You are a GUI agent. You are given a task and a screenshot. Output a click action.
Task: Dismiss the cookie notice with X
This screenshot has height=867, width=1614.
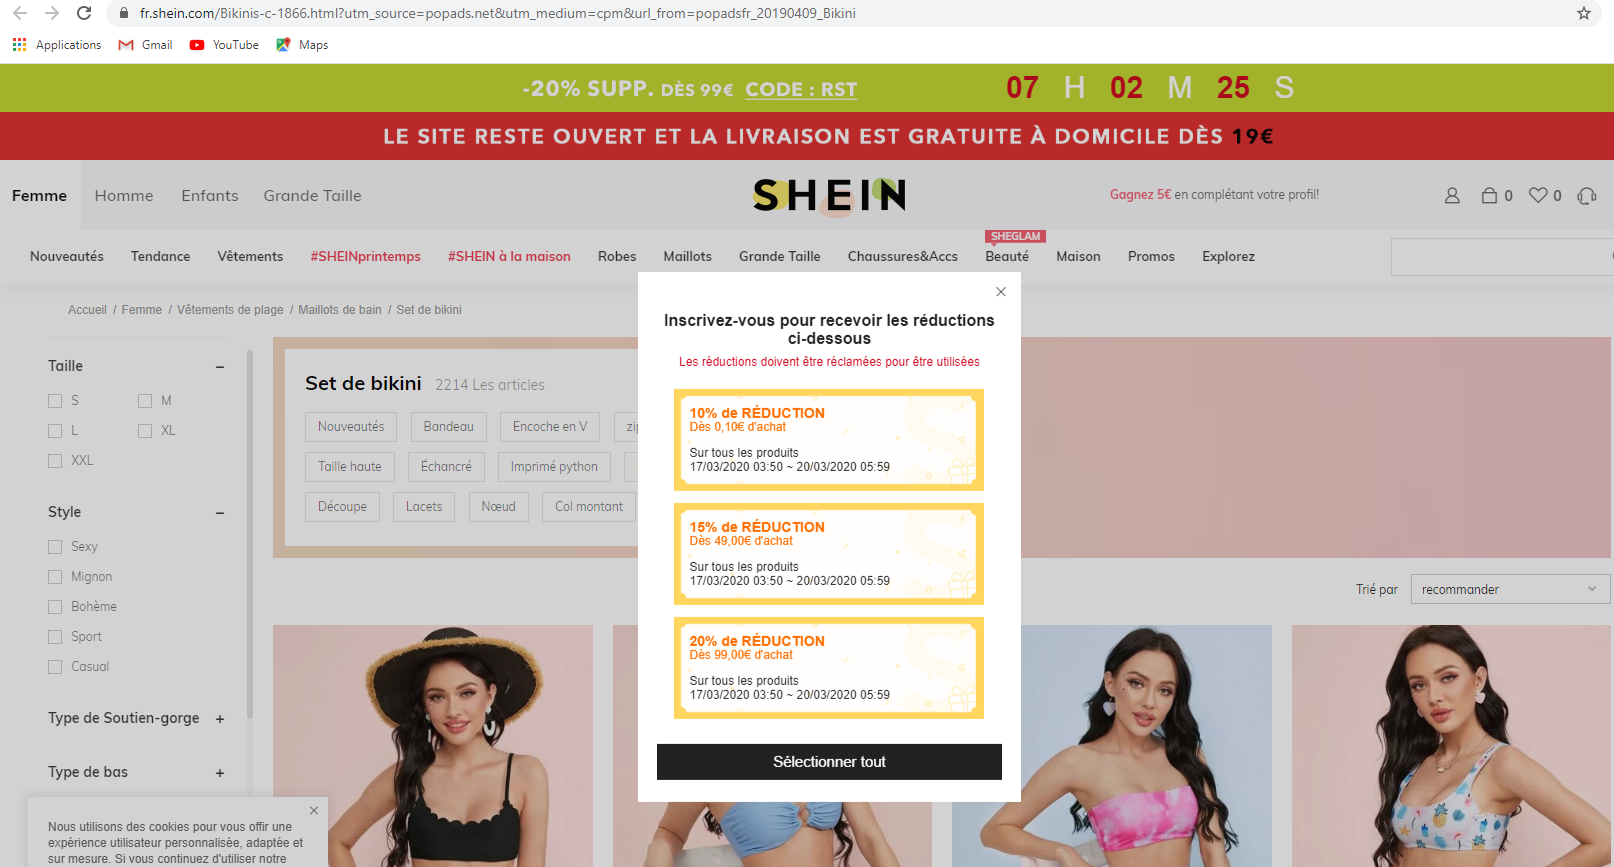click(314, 811)
